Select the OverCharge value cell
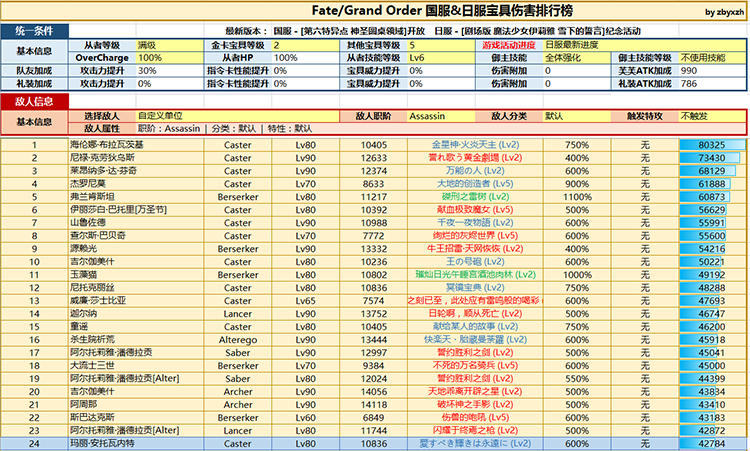750x451 pixels. [170, 58]
